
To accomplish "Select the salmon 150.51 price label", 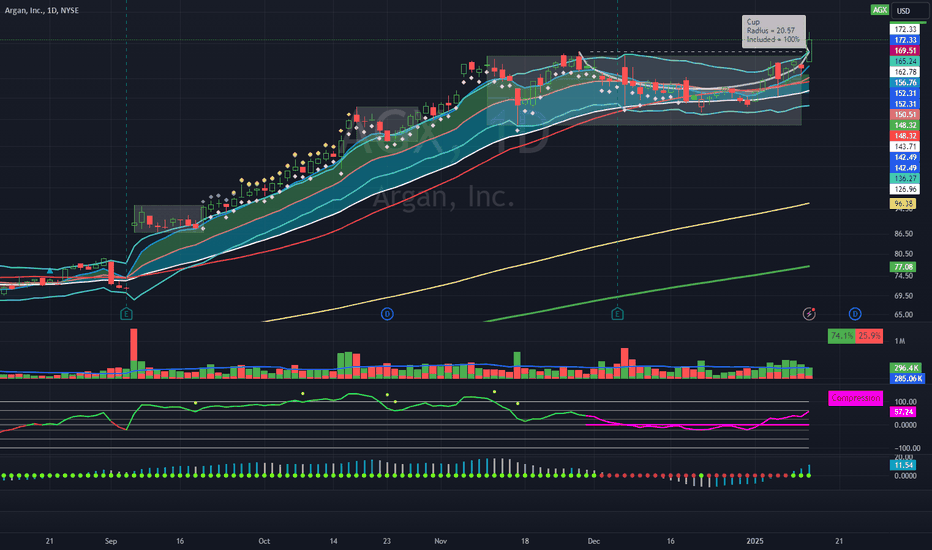I will [905, 114].
